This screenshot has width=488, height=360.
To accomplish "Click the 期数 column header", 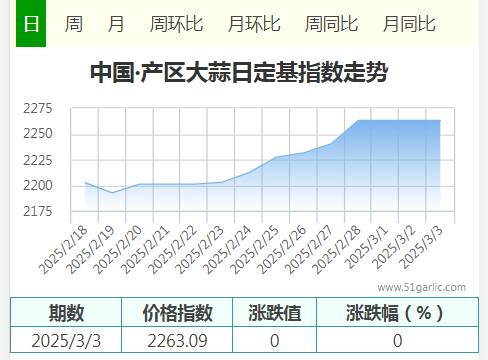I will tap(66, 312).
